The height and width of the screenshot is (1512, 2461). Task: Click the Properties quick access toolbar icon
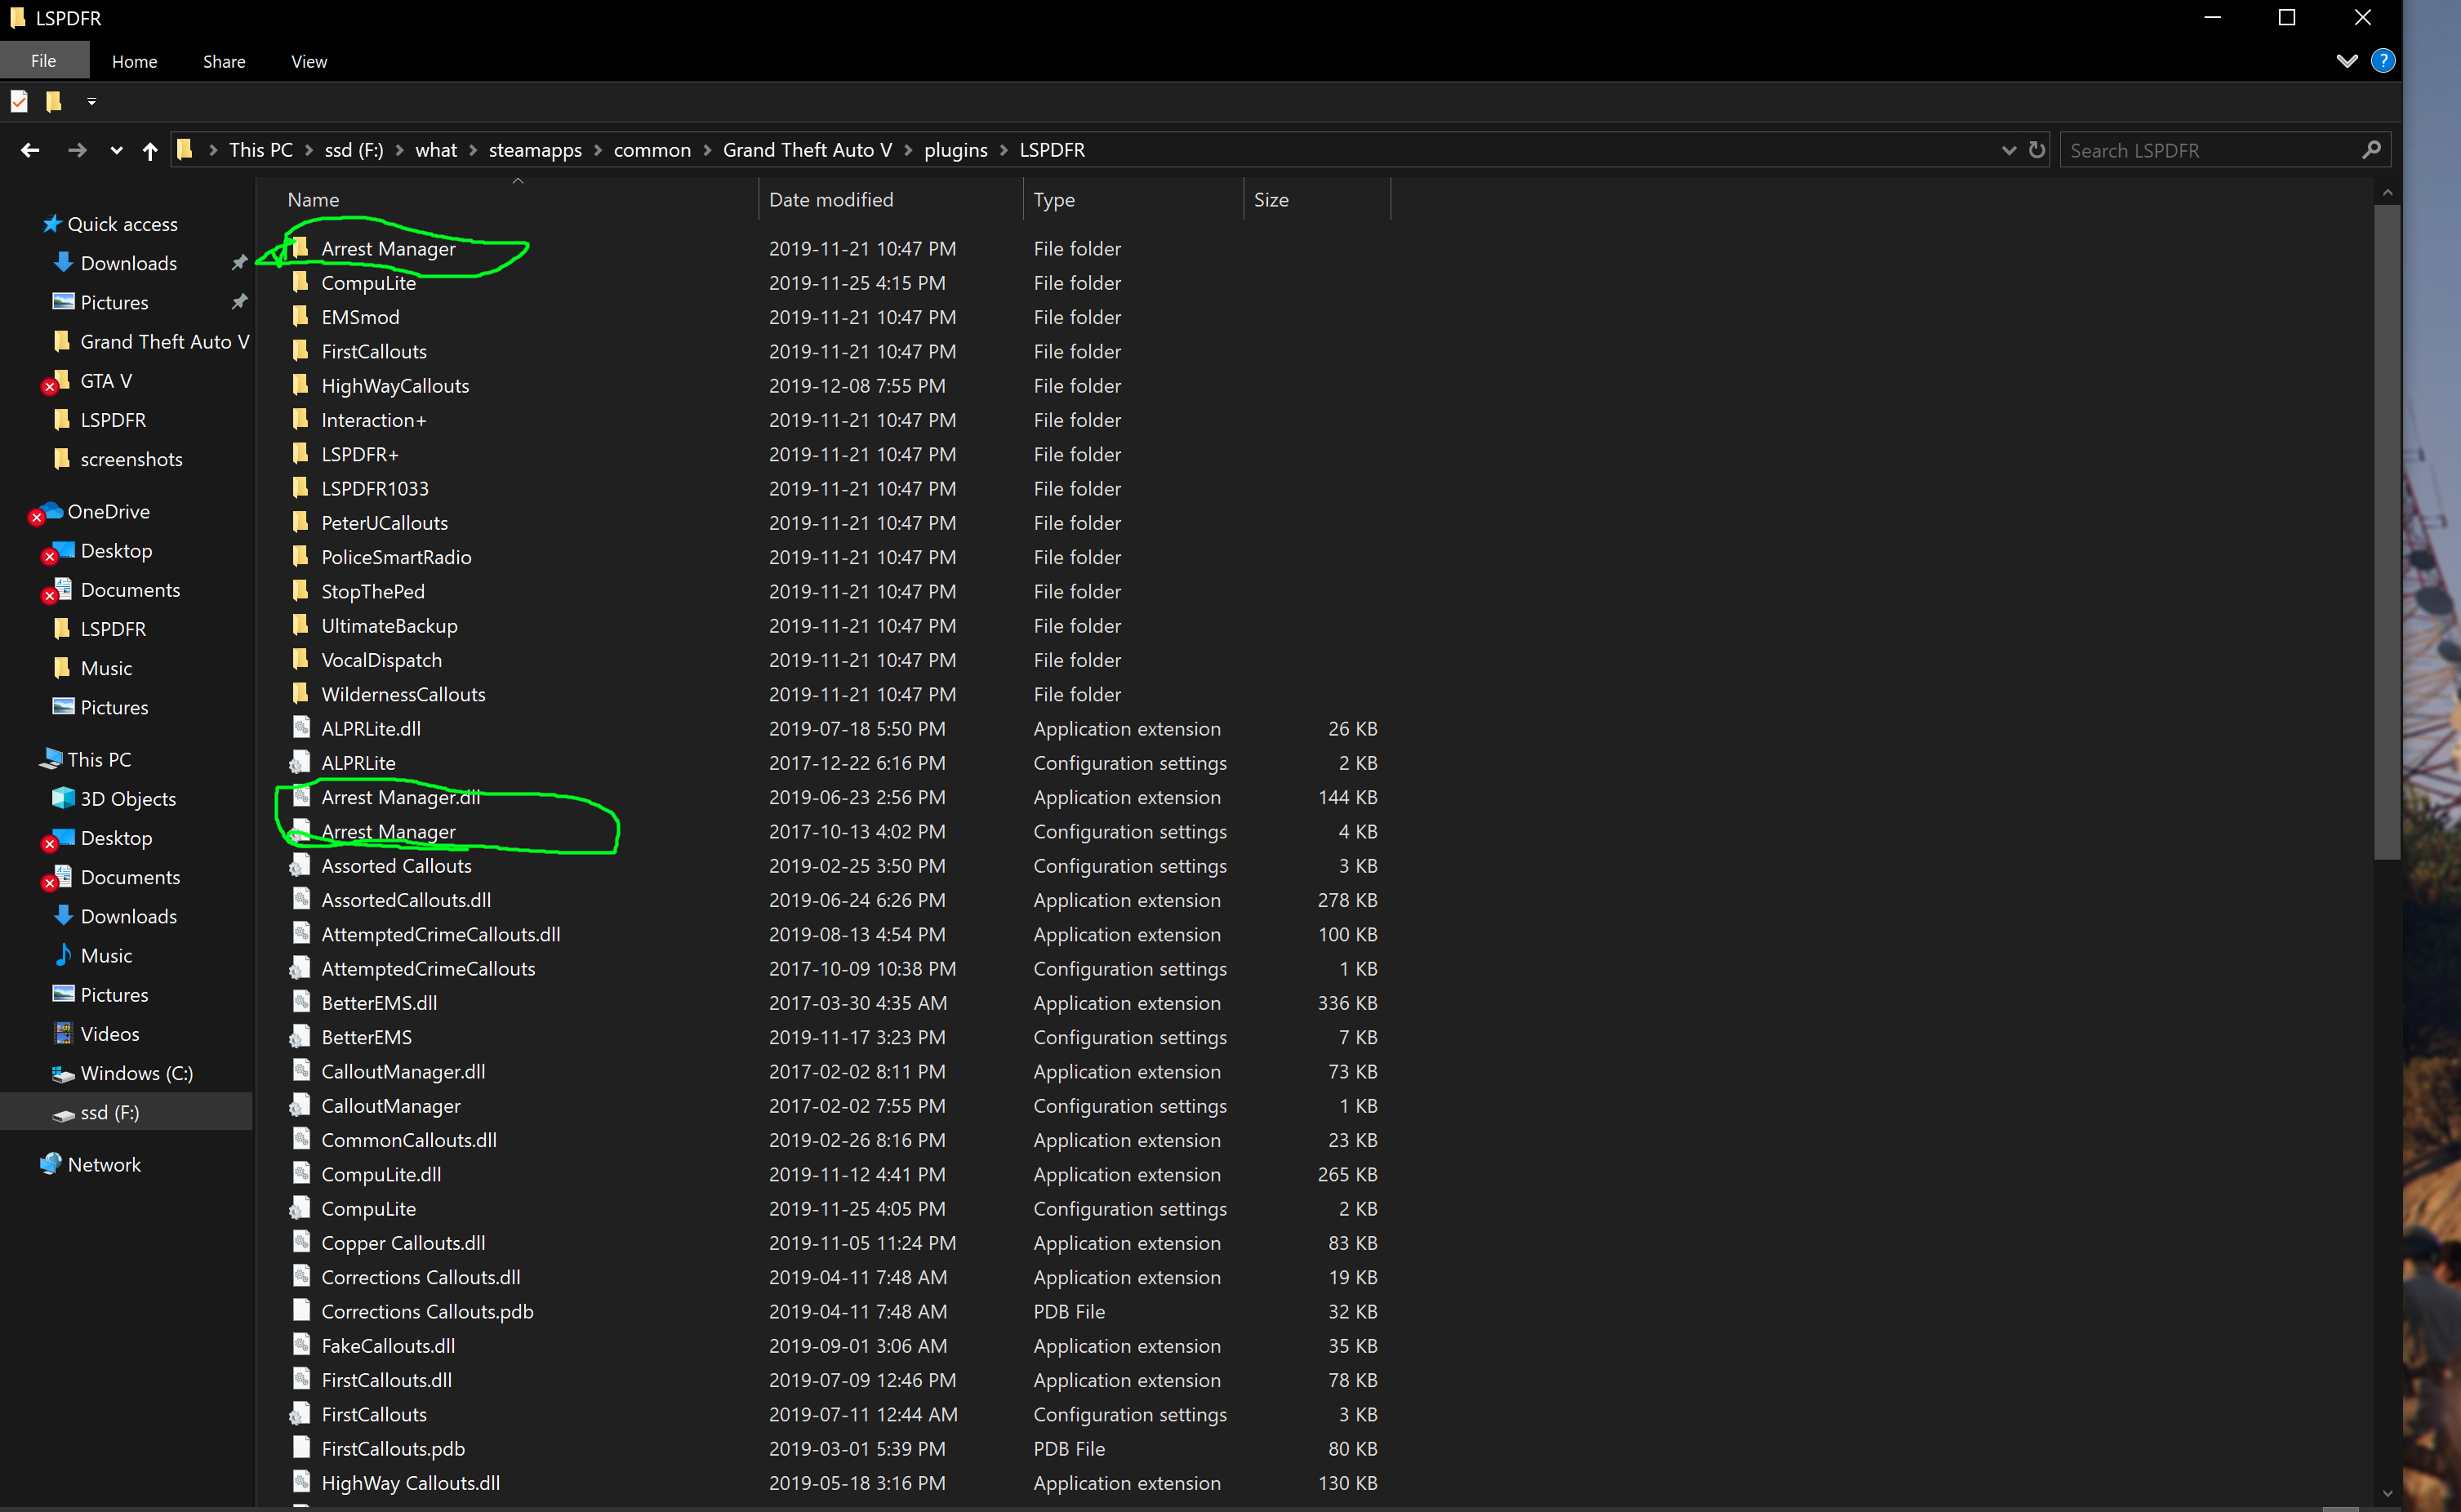pos(19,101)
